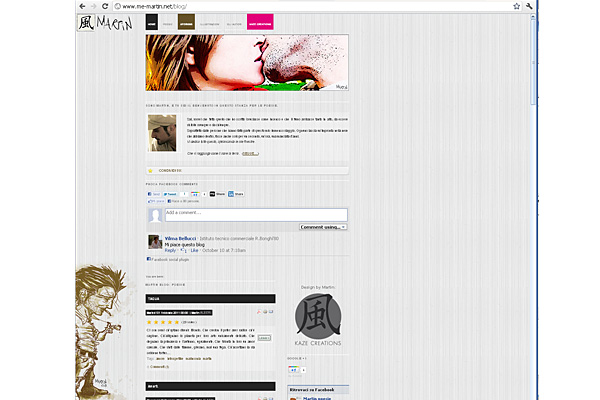Open the gray menu item before the pink tile
Image resolution: width=600 pixels, height=400 pixels.
click(234, 24)
